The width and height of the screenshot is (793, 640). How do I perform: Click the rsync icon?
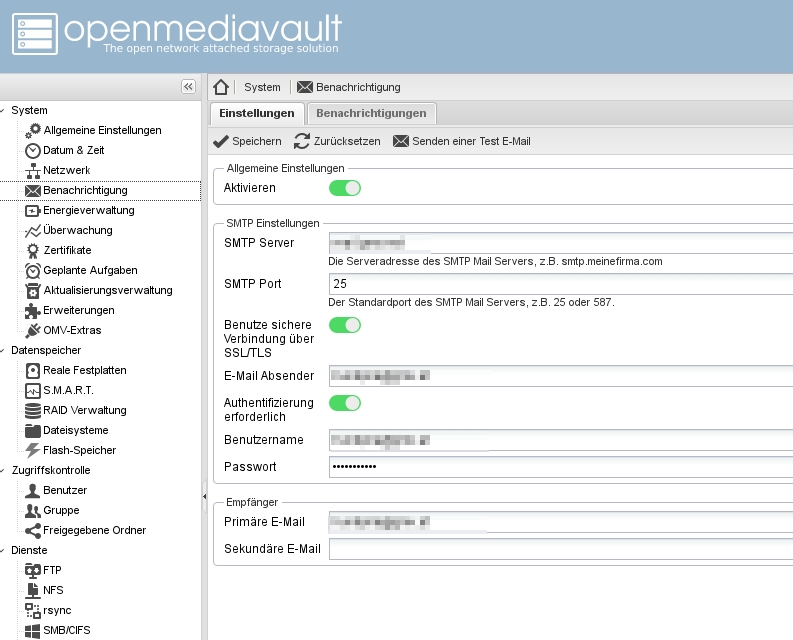click(x=33, y=610)
